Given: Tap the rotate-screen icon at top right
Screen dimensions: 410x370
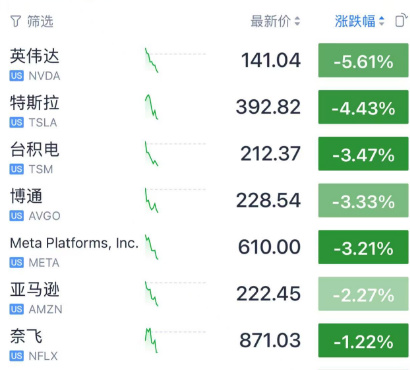Looking at the screenshot, I should pyautogui.click(x=401, y=21).
